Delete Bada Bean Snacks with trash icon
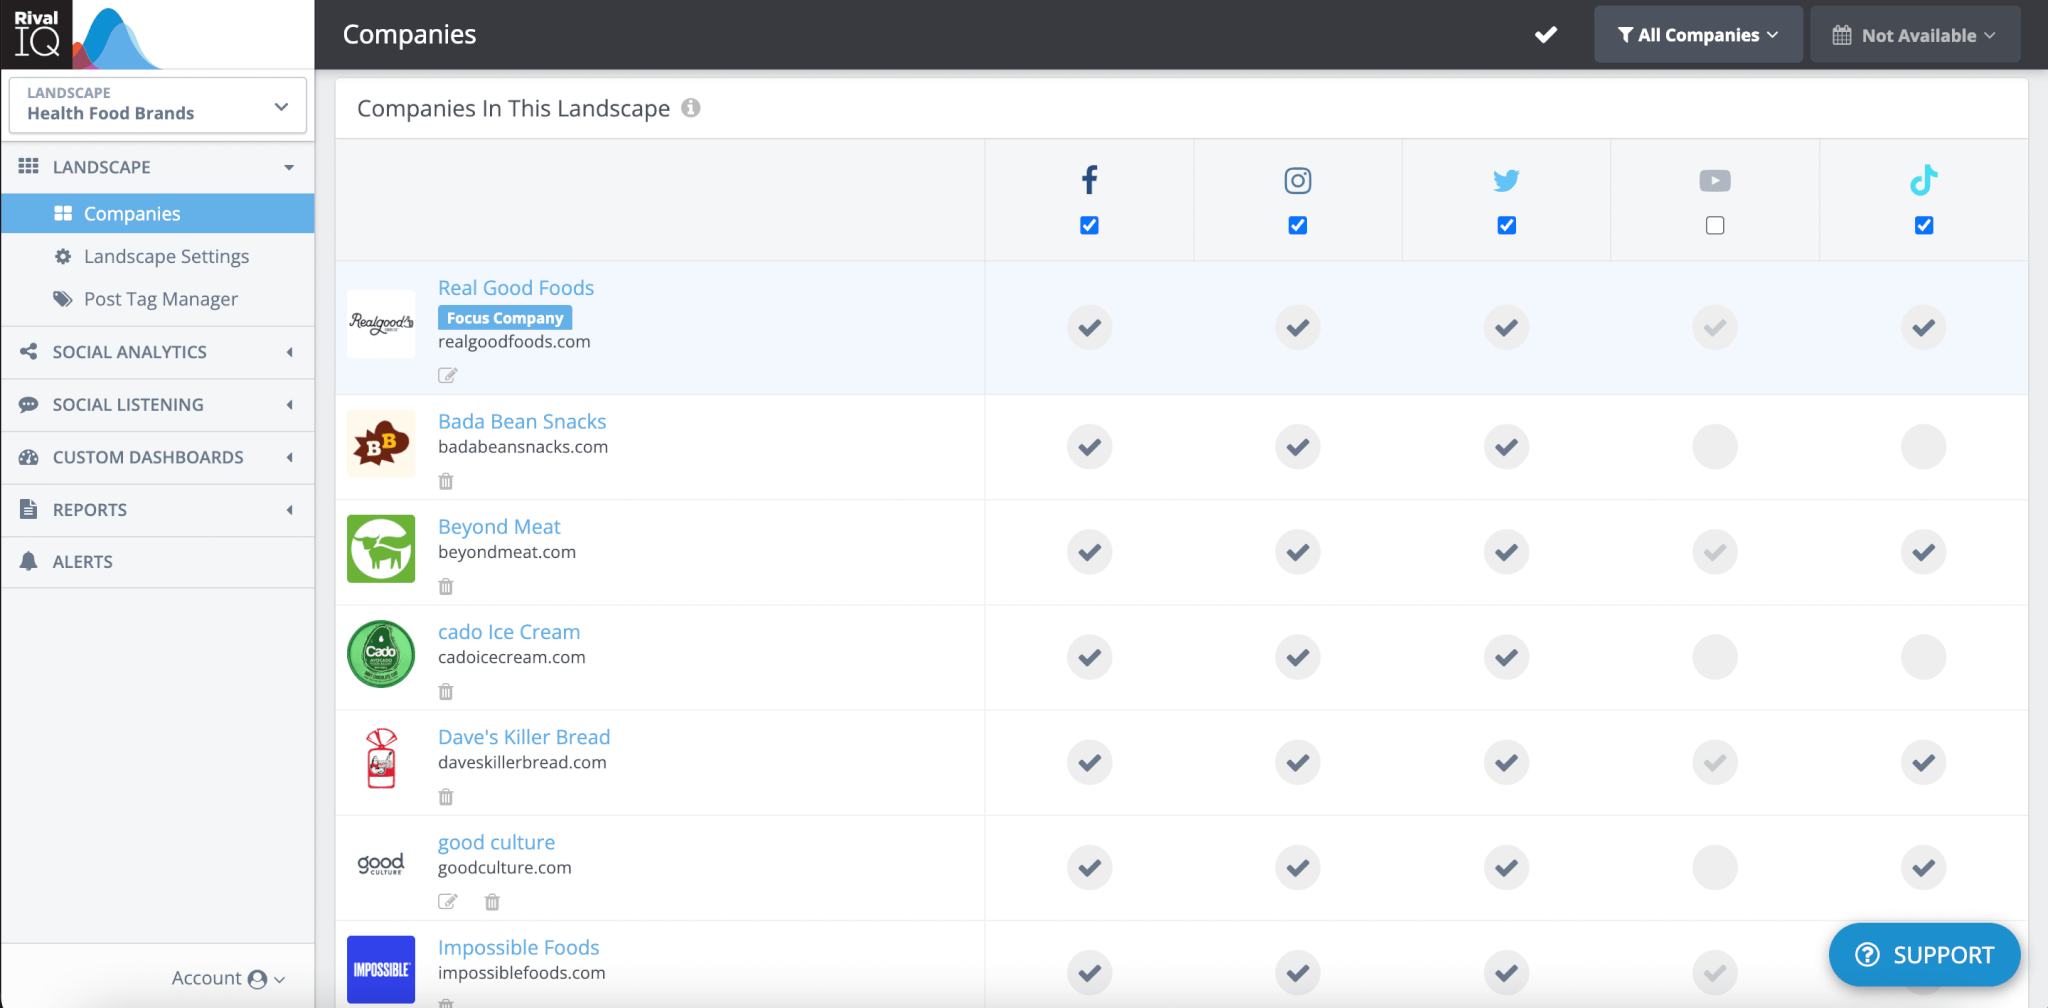Image resolution: width=2048 pixels, height=1008 pixels. [x=446, y=481]
